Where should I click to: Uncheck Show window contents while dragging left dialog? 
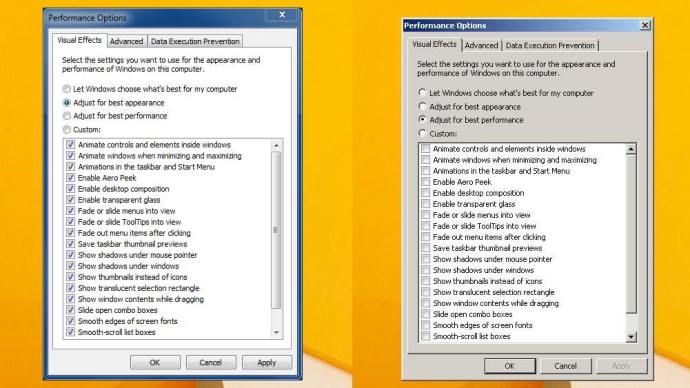[x=70, y=299]
